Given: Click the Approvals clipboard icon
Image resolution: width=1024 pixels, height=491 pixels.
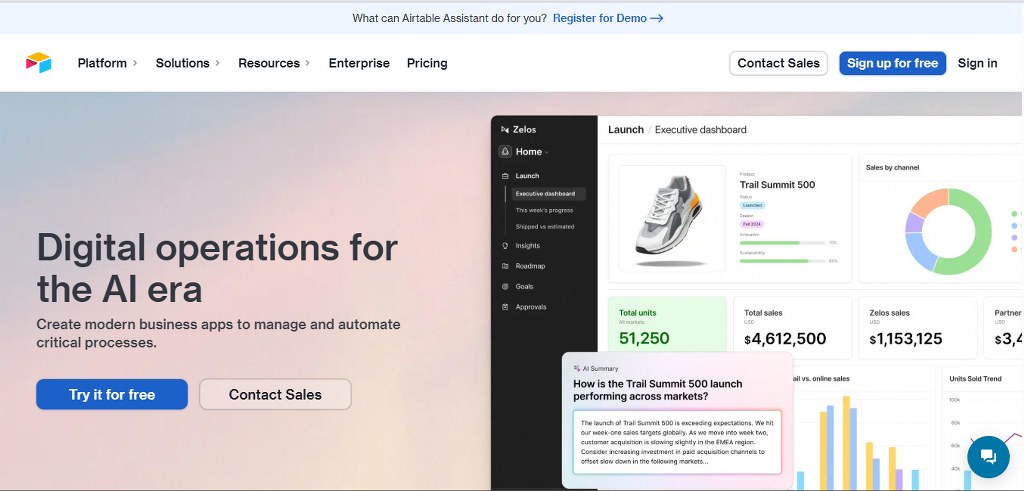Looking at the screenshot, I should point(505,307).
